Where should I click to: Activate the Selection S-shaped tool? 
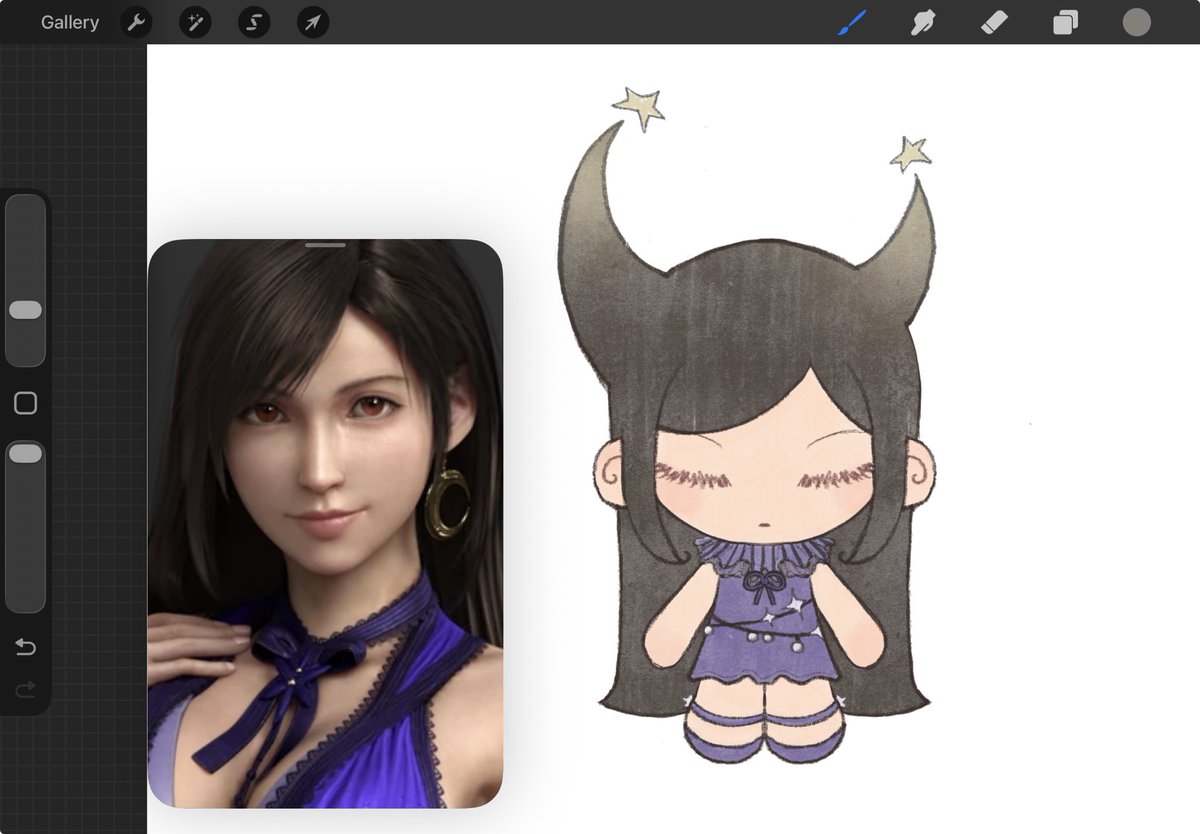[x=254, y=22]
